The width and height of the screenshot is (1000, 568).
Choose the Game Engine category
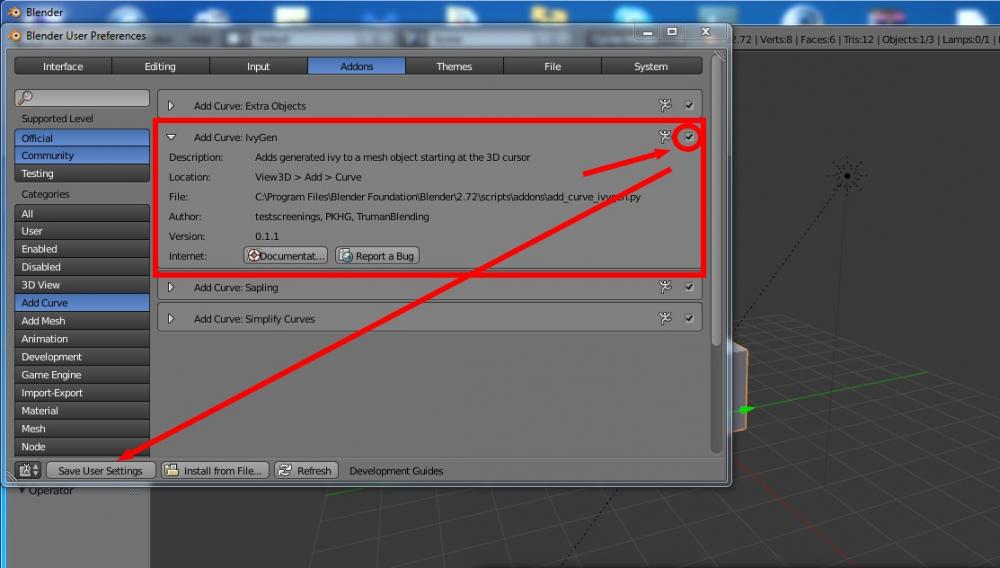[x=82, y=375]
